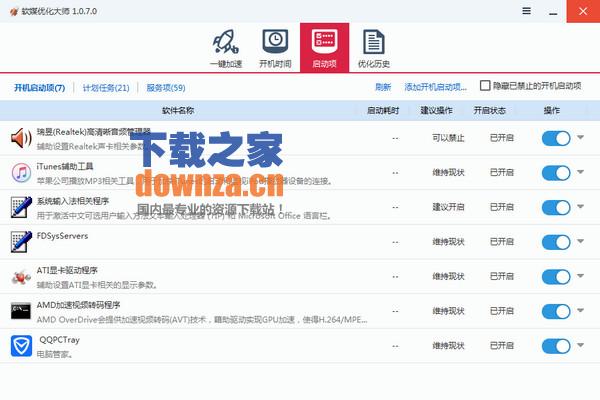The height and width of the screenshot is (400, 600).
Task: Switch to 计划任务(21) sub-tab
Action: coord(106,88)
